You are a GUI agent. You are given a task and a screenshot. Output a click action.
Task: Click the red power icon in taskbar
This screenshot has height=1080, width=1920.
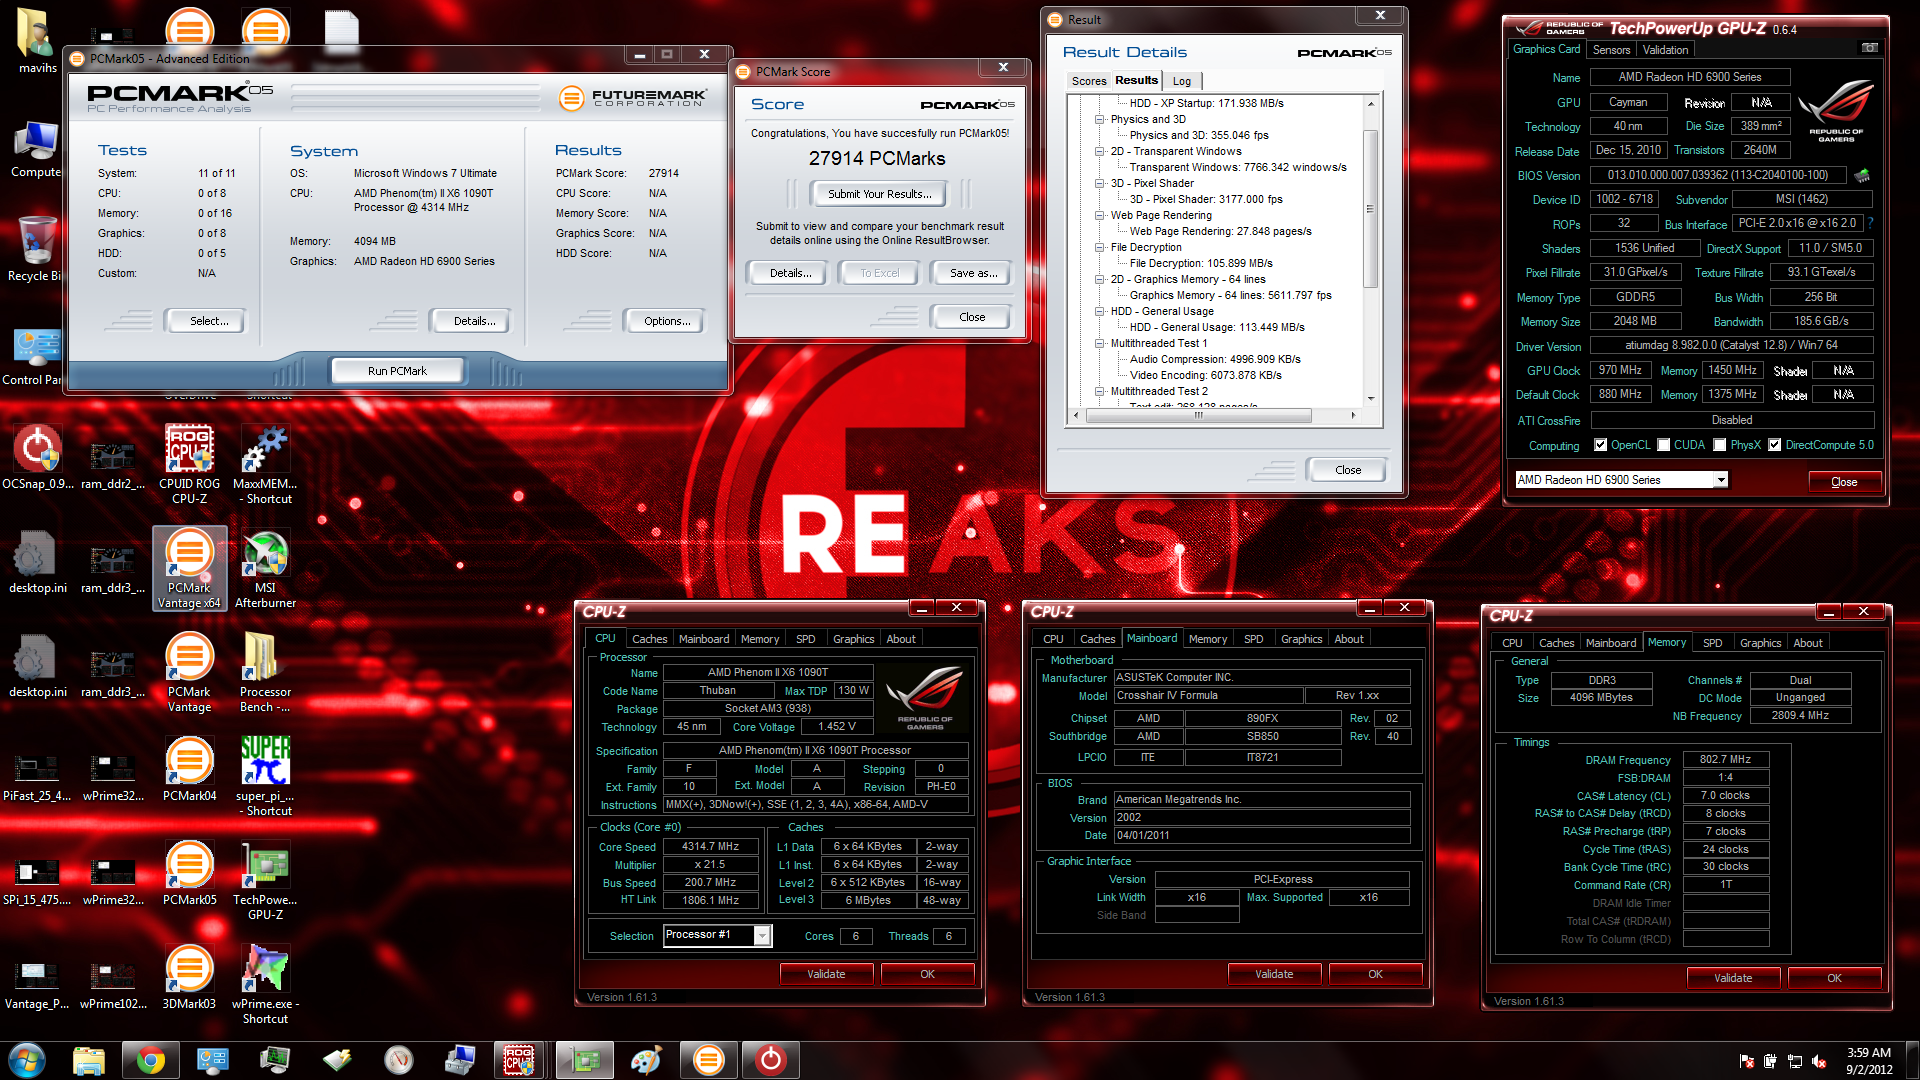tap(770, 1059)
